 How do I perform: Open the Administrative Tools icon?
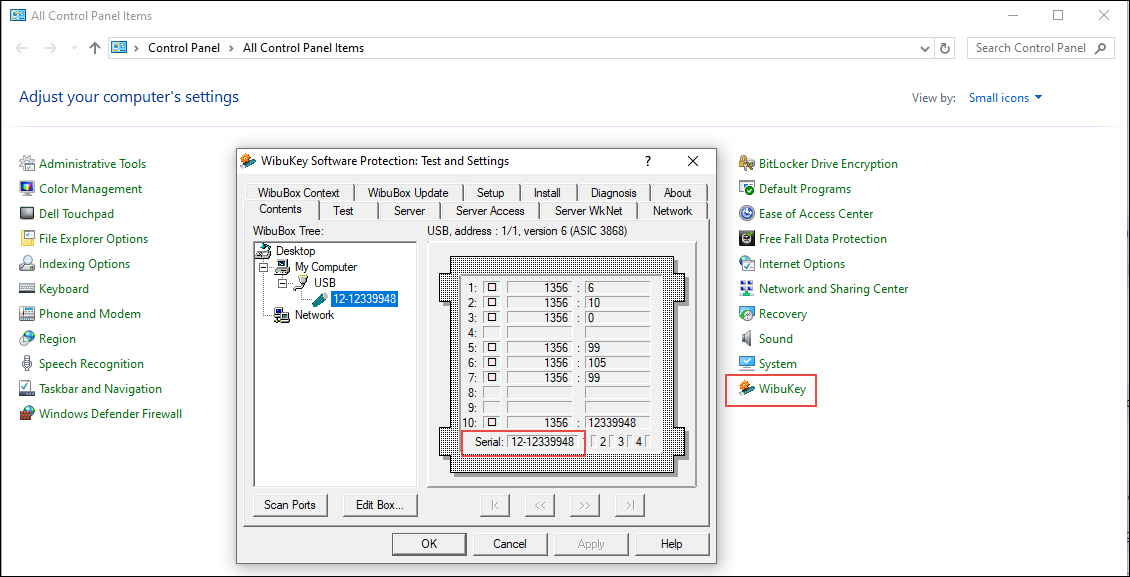coord(27,164)
